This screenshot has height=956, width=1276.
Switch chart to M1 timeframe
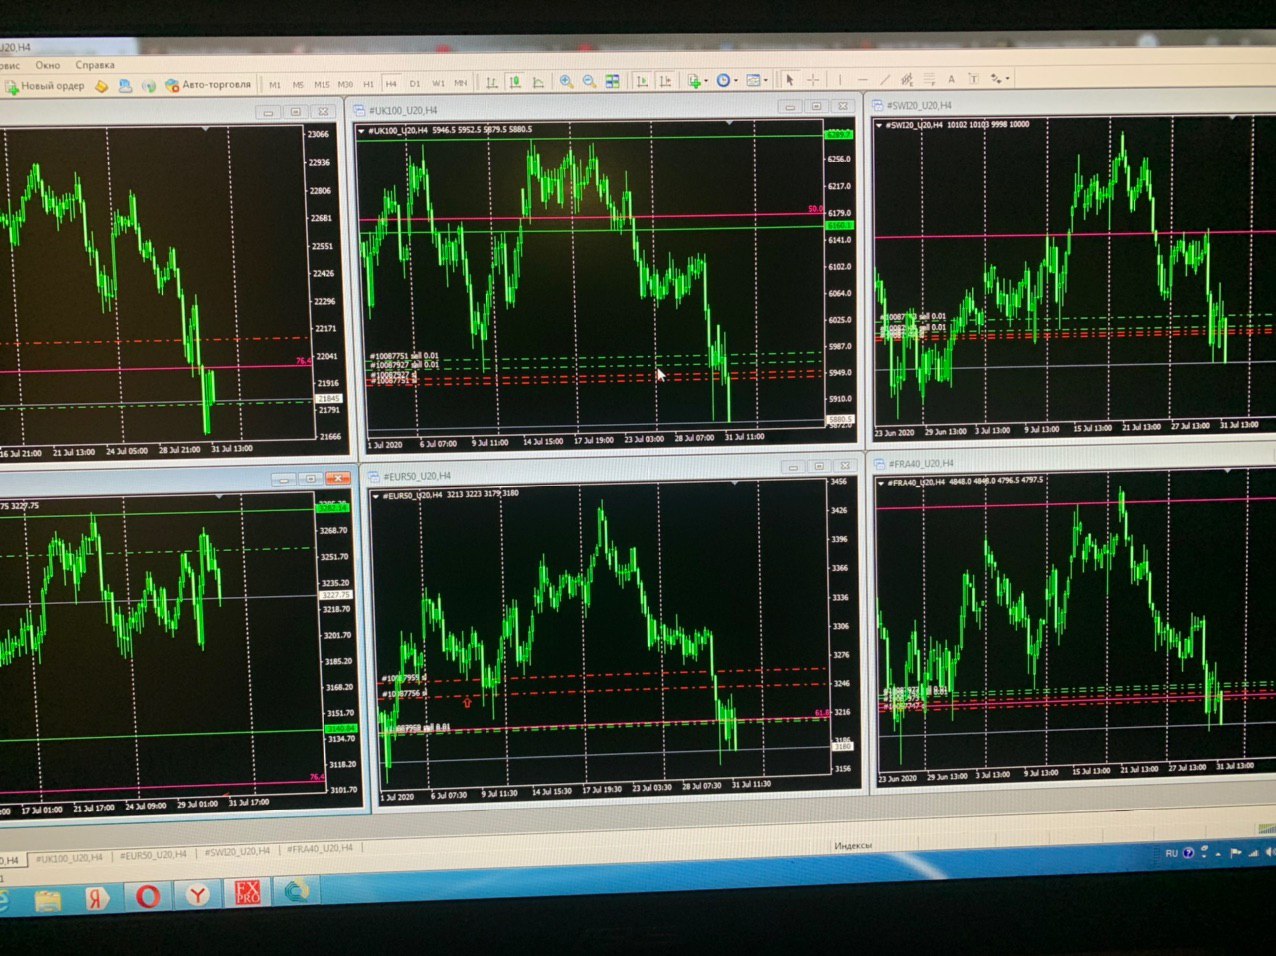(x=274, y=84)
